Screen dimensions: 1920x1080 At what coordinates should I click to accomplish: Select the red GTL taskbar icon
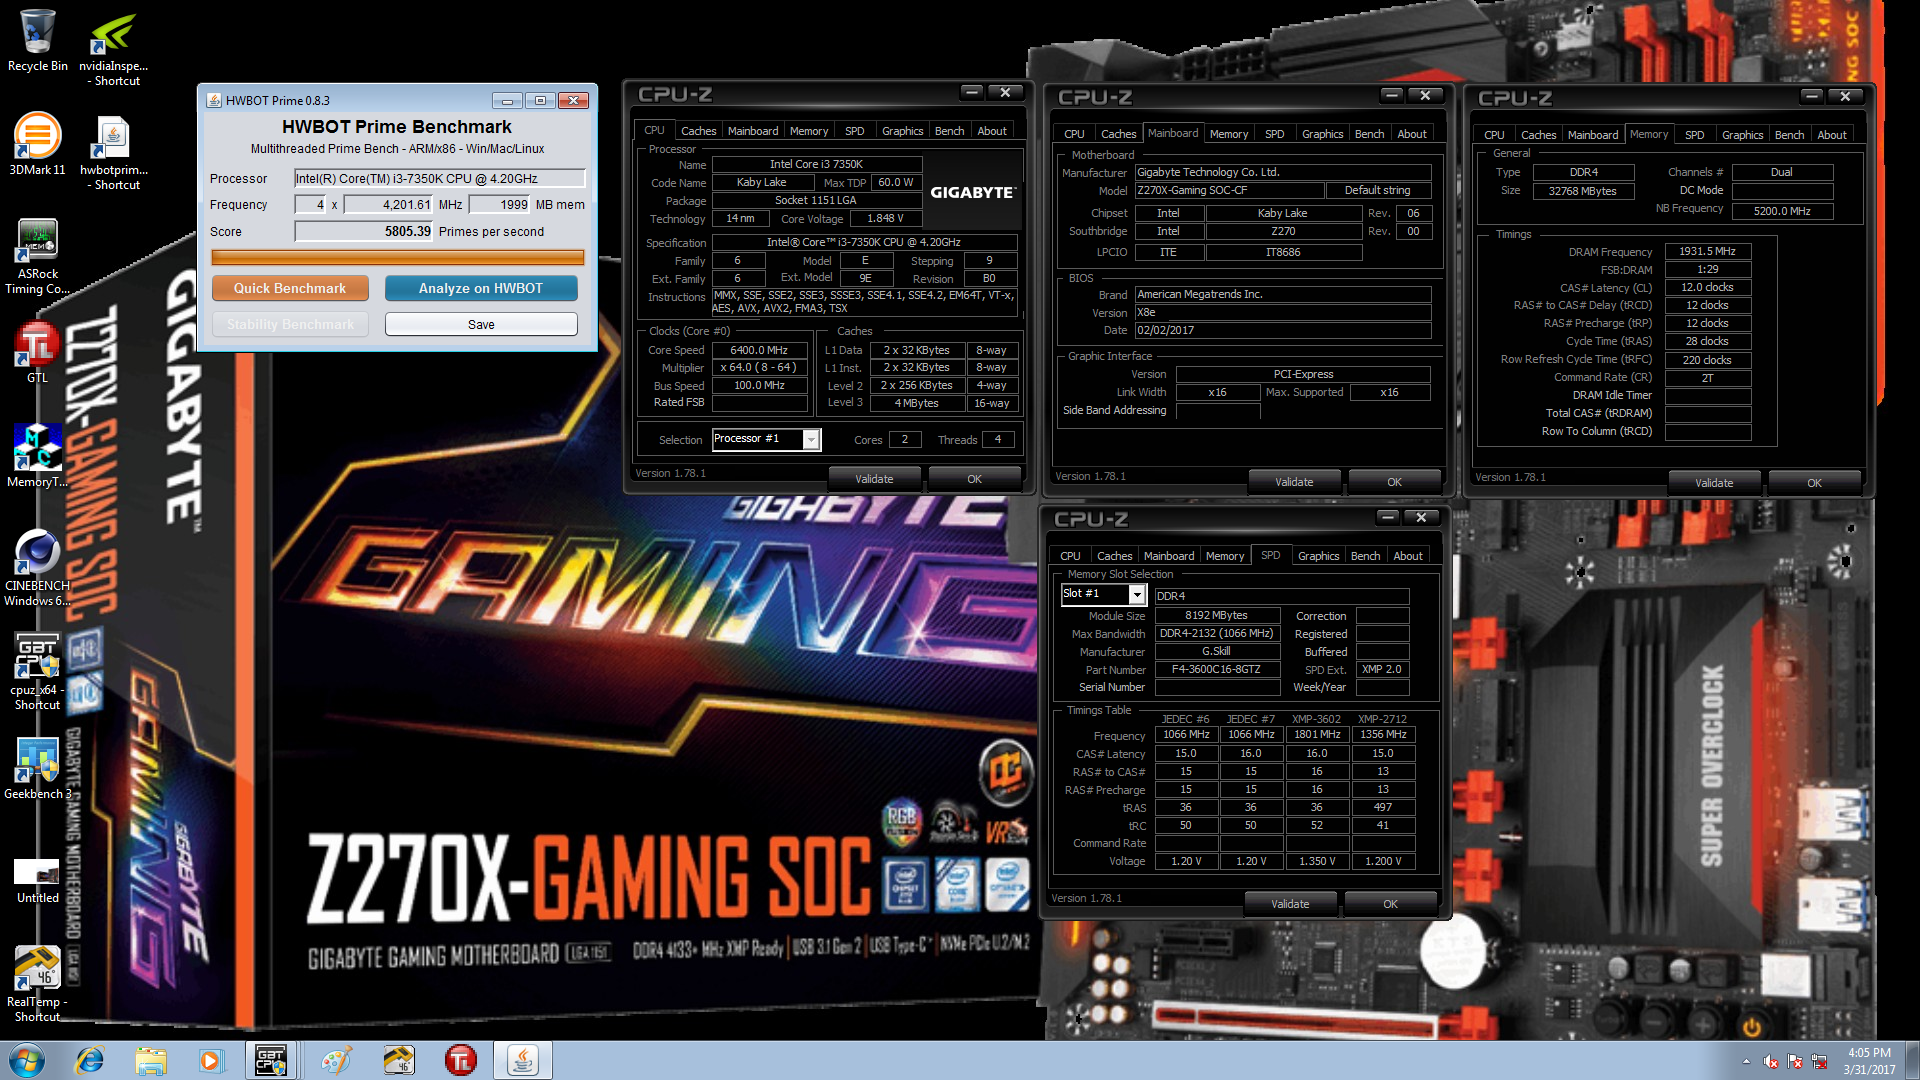460,1060
